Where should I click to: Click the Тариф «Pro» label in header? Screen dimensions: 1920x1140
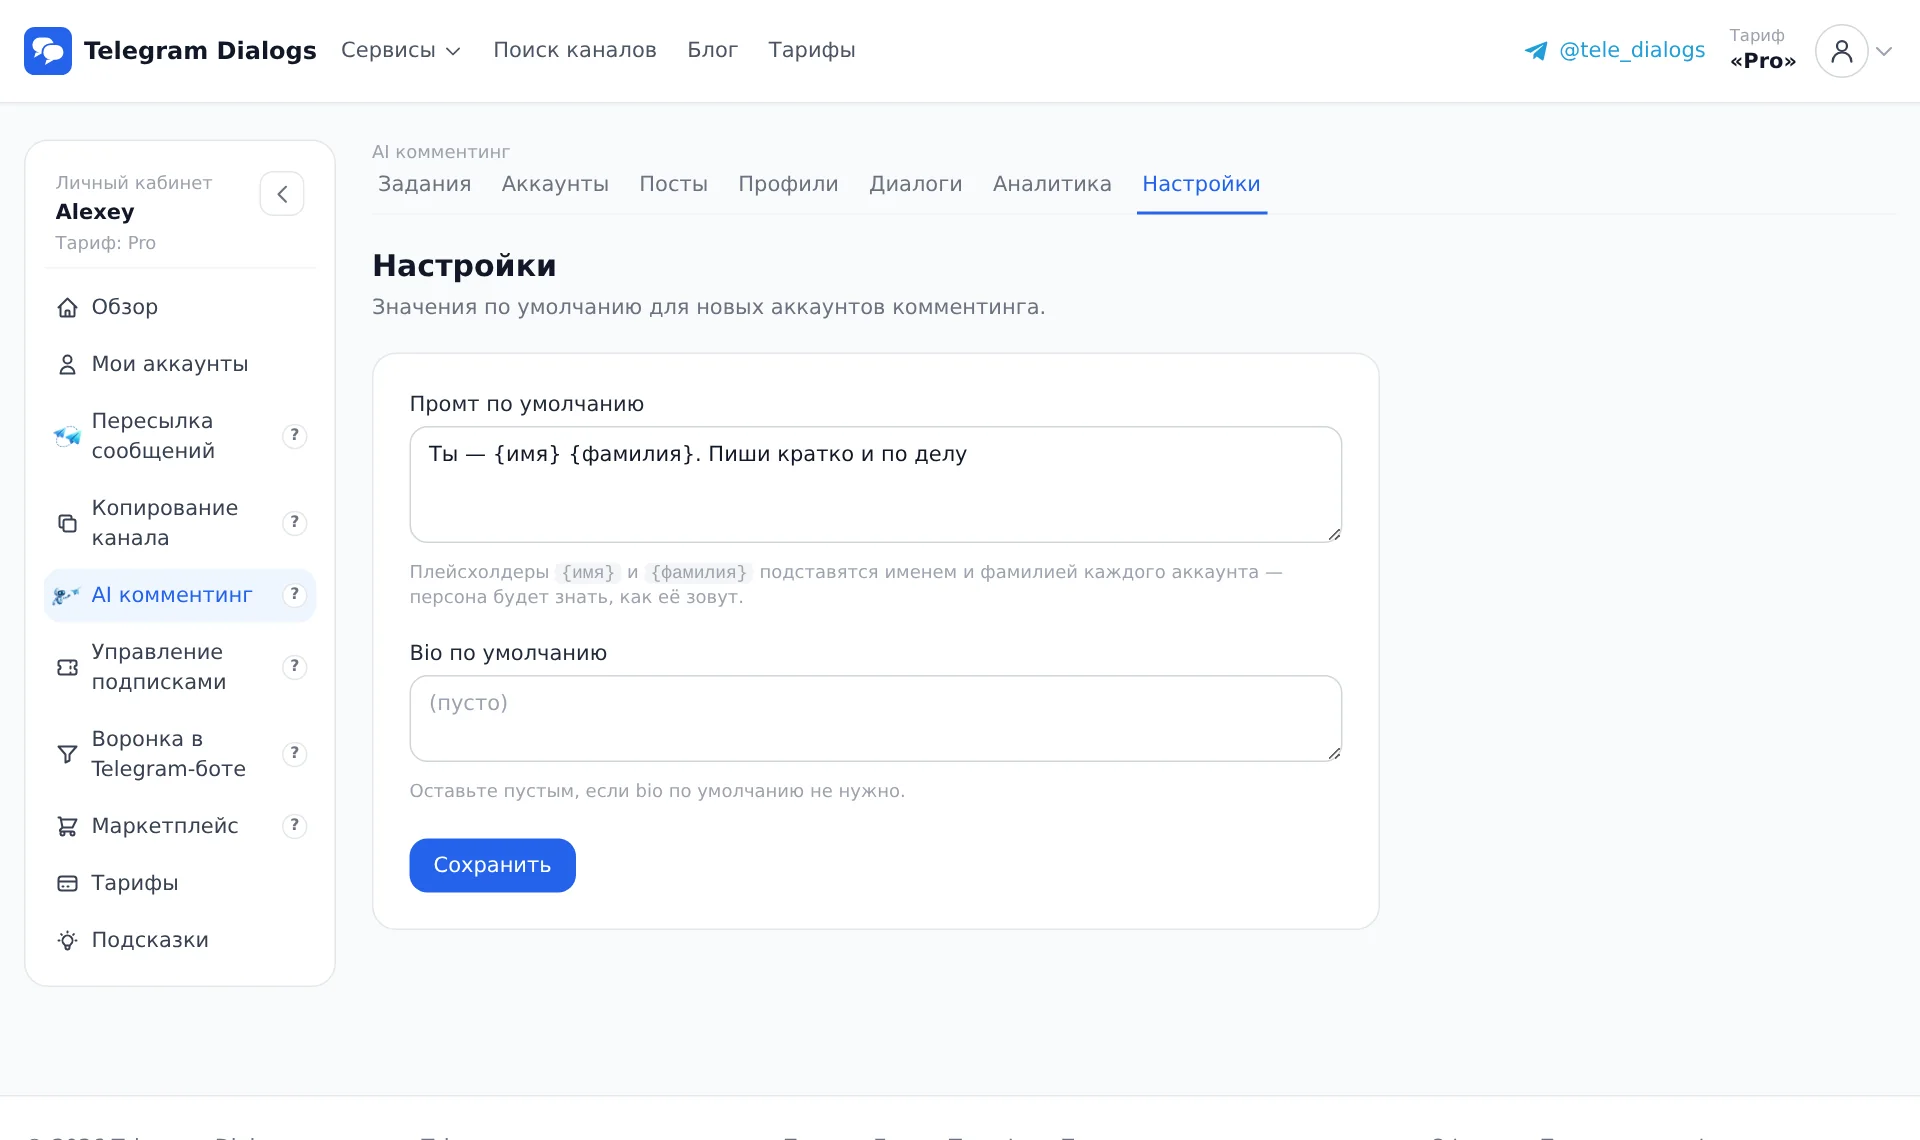click(x=1763, y=49)
